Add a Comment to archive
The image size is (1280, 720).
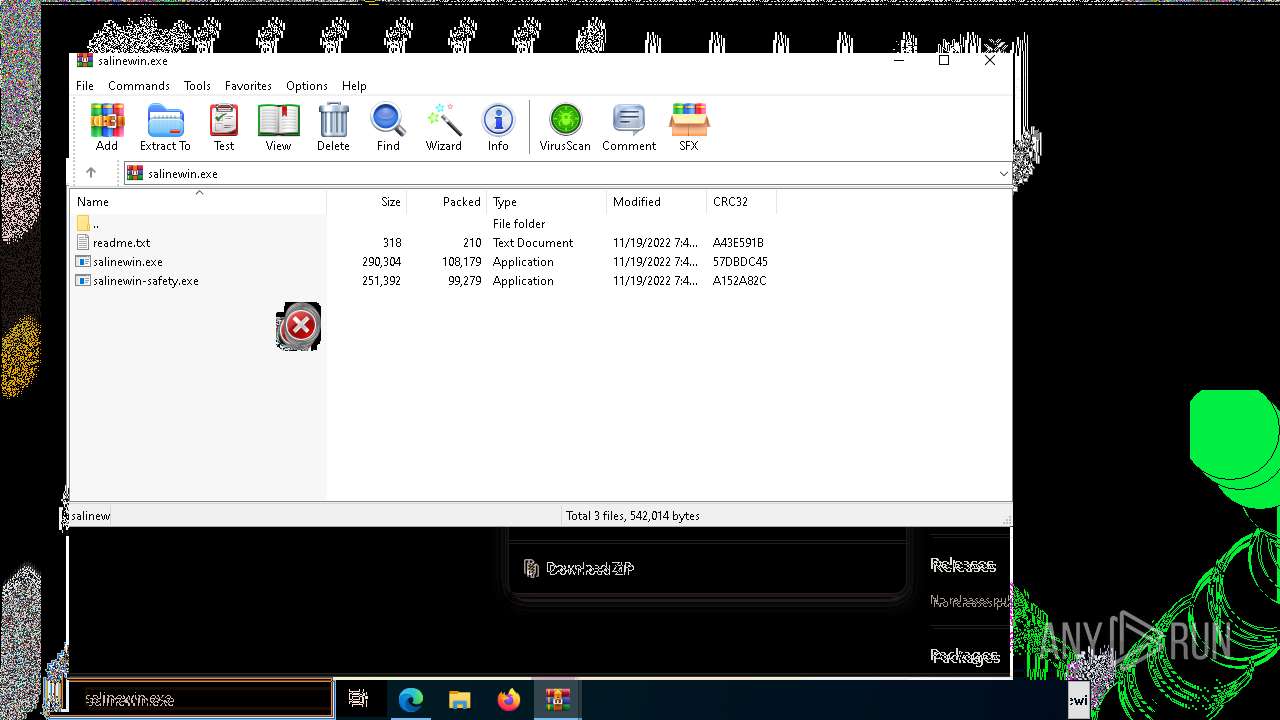(x=629, y=127)
